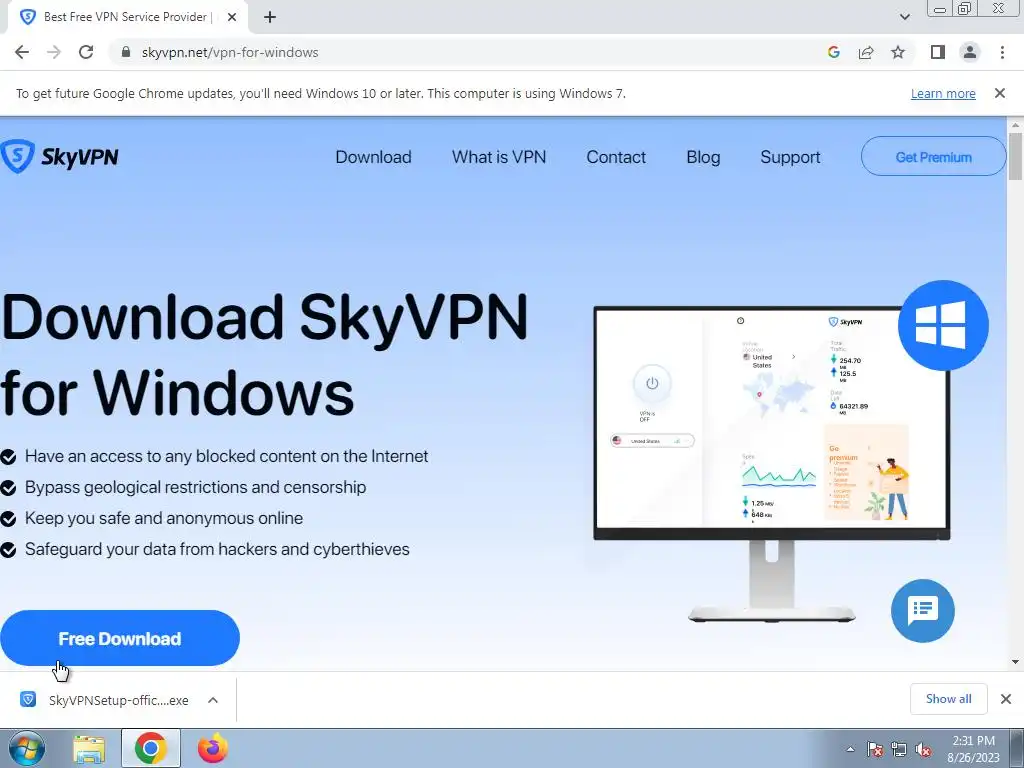Dismiss the Chrome update notification bar

(1000, 93)
